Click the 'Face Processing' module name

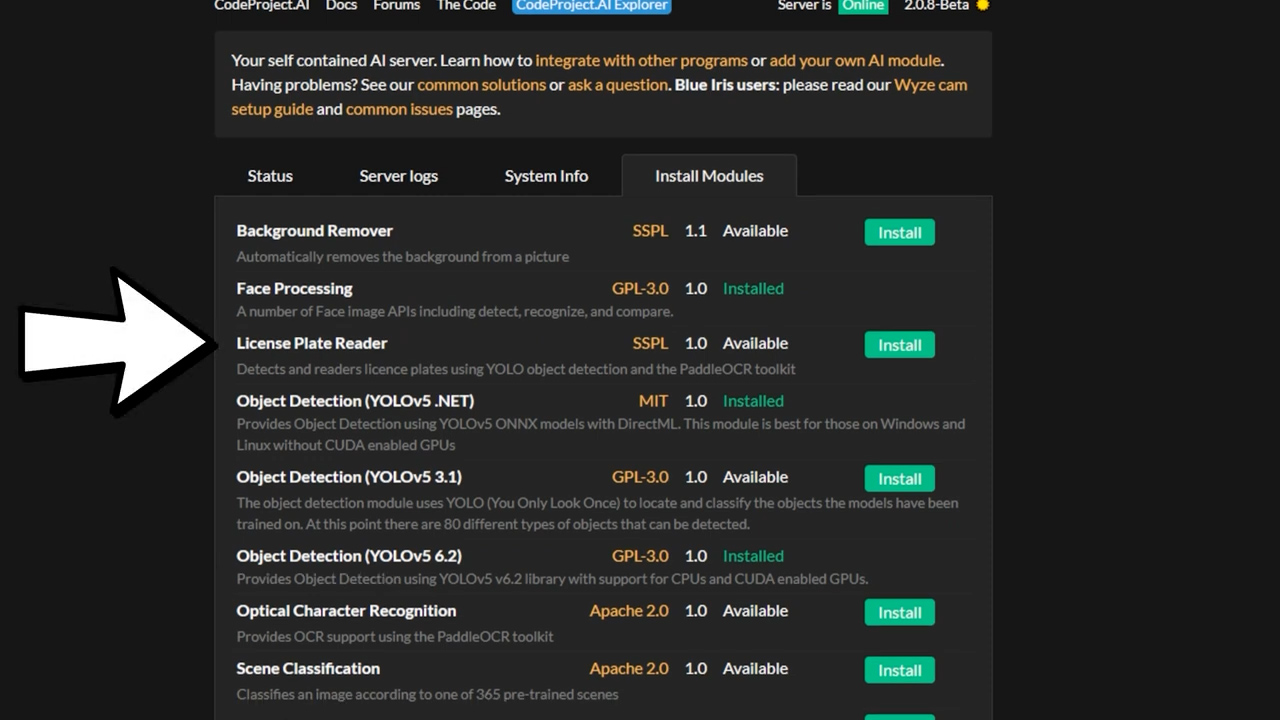click(294, 288)
